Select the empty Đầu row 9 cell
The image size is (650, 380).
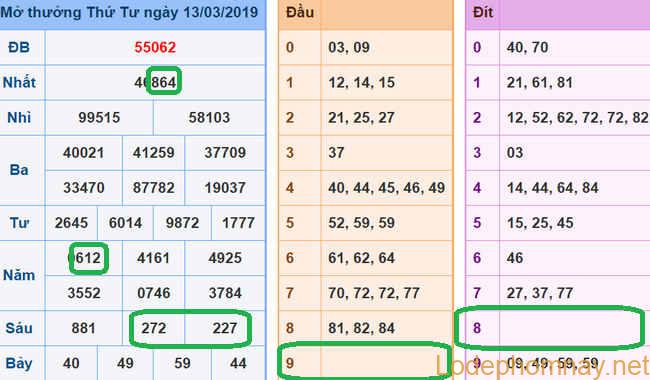(x=386, y=363)
